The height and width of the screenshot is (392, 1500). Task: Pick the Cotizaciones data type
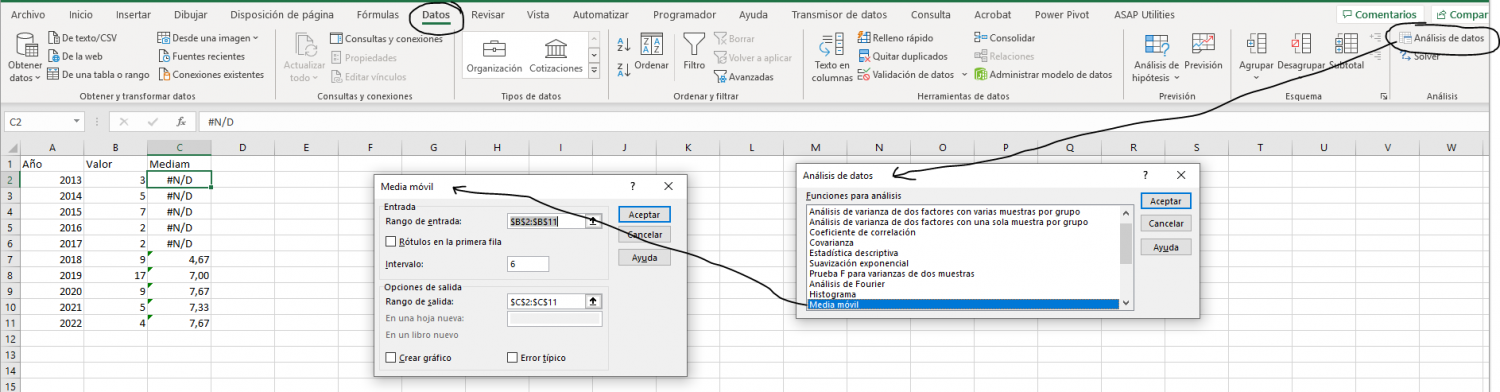556,56
